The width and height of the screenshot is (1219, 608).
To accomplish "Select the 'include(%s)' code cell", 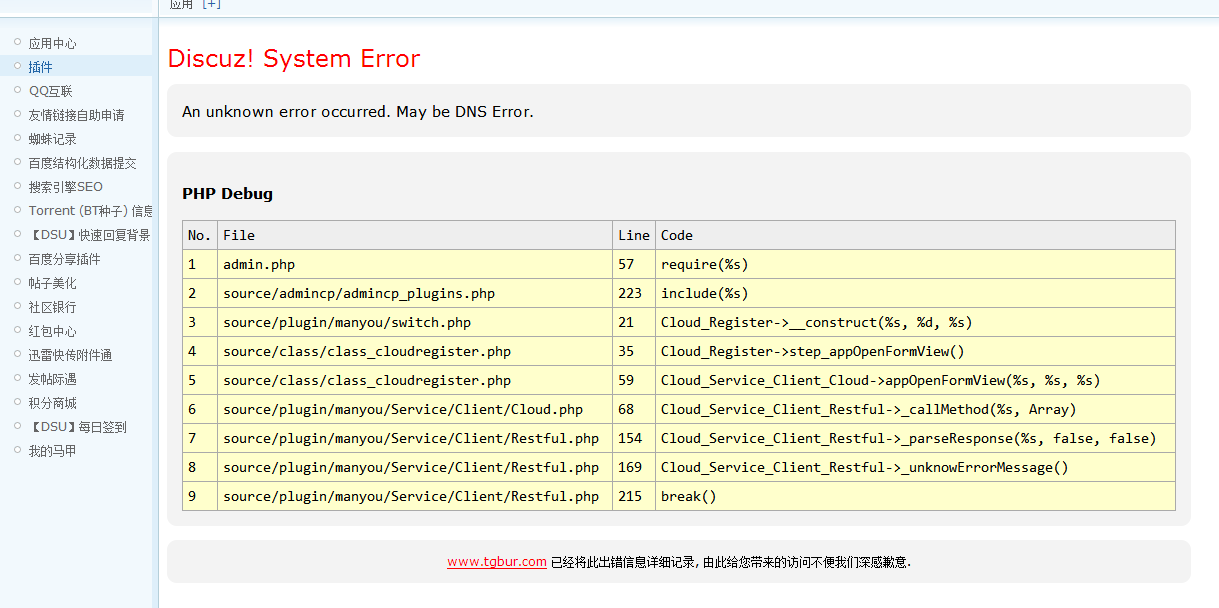I will [x=915, y=293].
